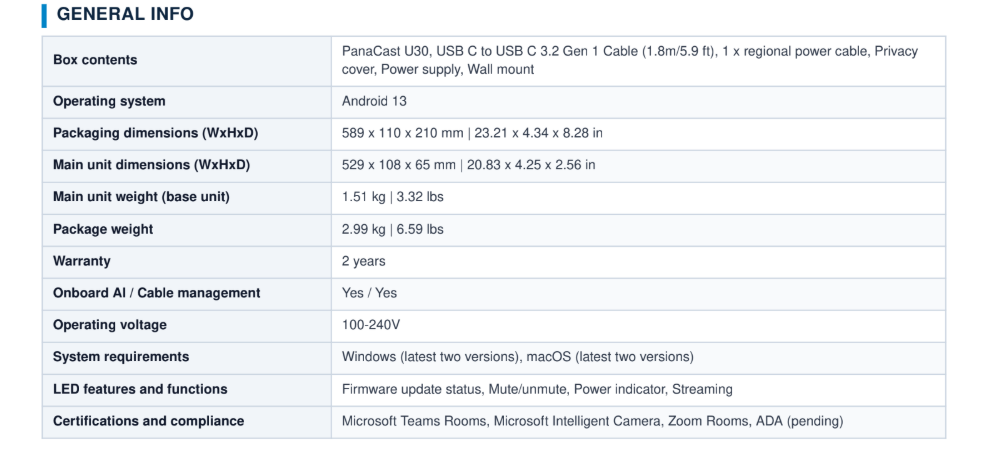Select Main unit weight (base unit) label
The image size is (991, 451).
coord(141,197)
